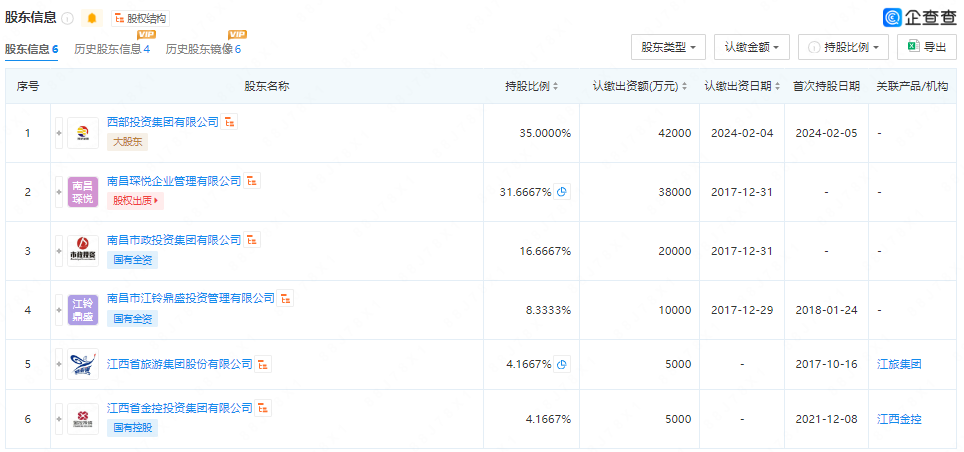The height and width of the screenshot is (452, 964).
Task: Open 江西省旅游集团股份有限公司 link
Action: (x=180, y=364)
